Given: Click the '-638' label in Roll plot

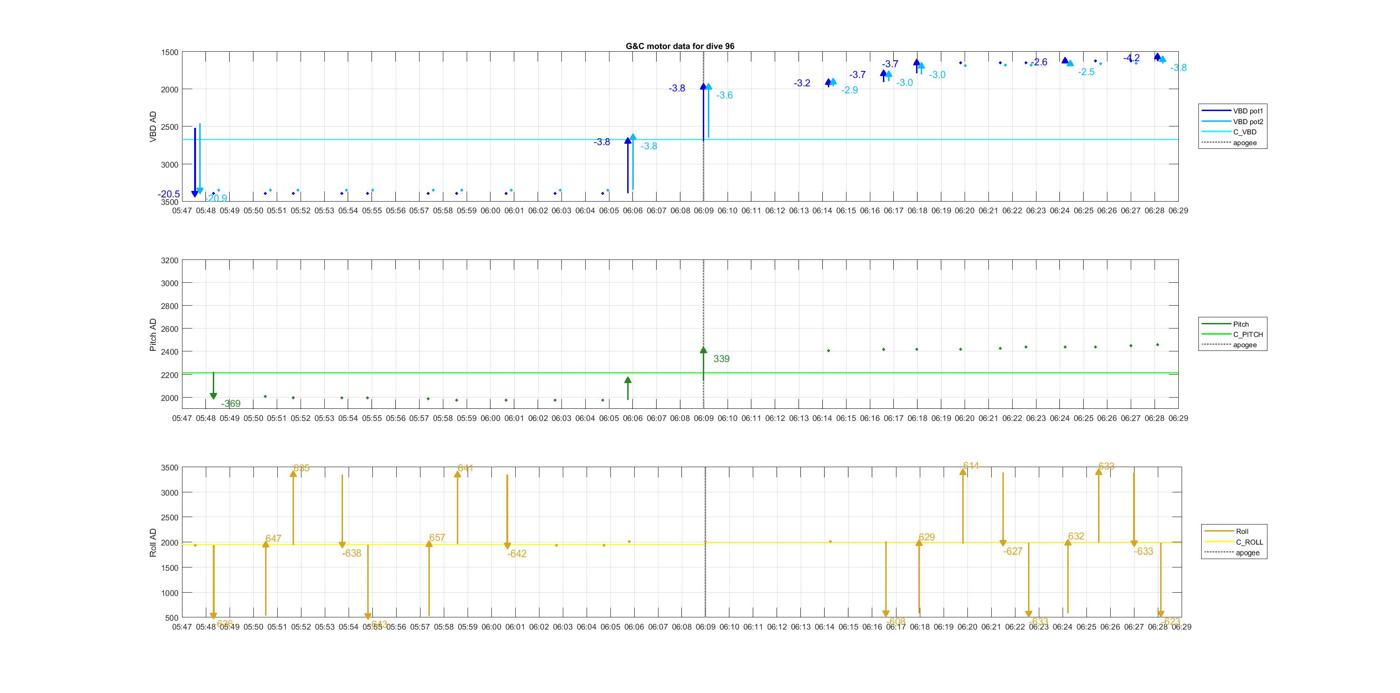Looking at the screenshot, I should coord(351,553).
